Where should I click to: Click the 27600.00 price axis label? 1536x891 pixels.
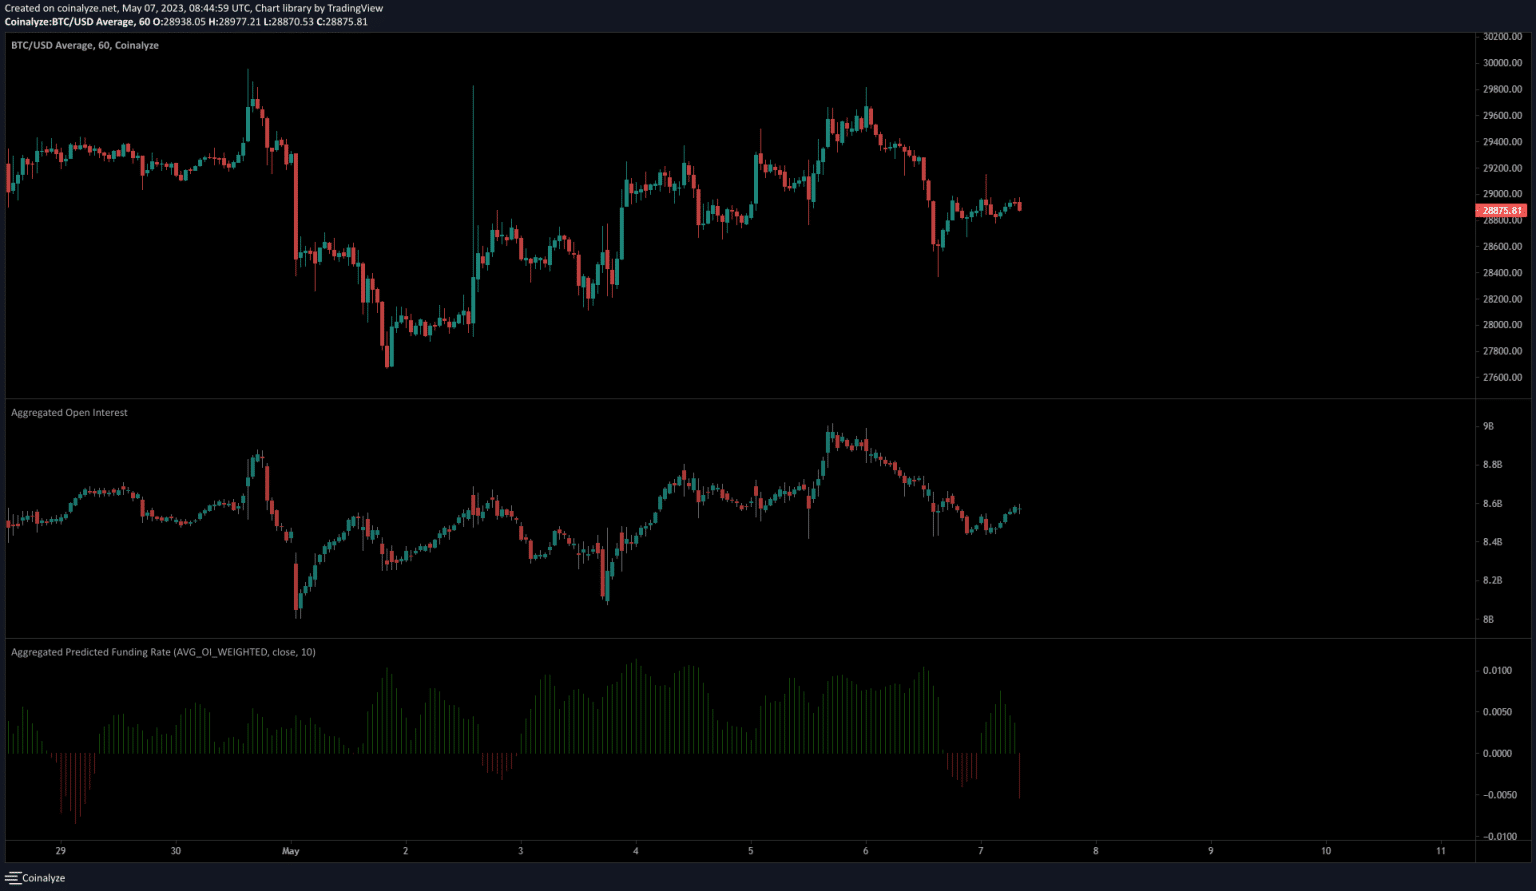pyautogui.click(x=1502, y=377)
